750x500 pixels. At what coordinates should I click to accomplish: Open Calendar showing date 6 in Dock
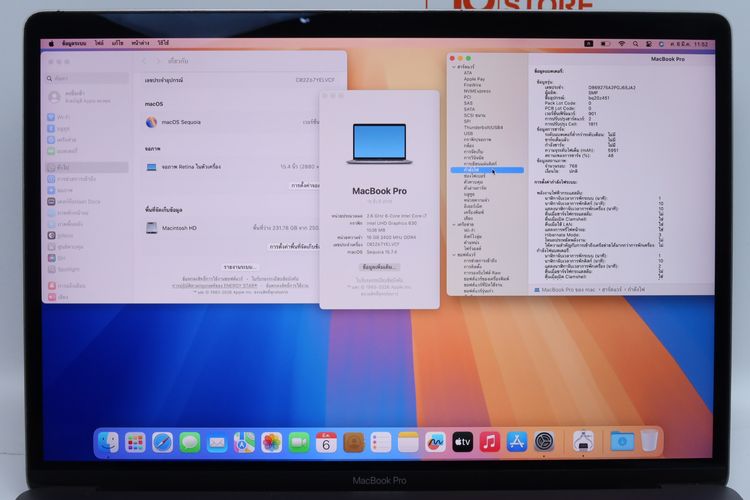pyautogui.click(x=326, y=443)
